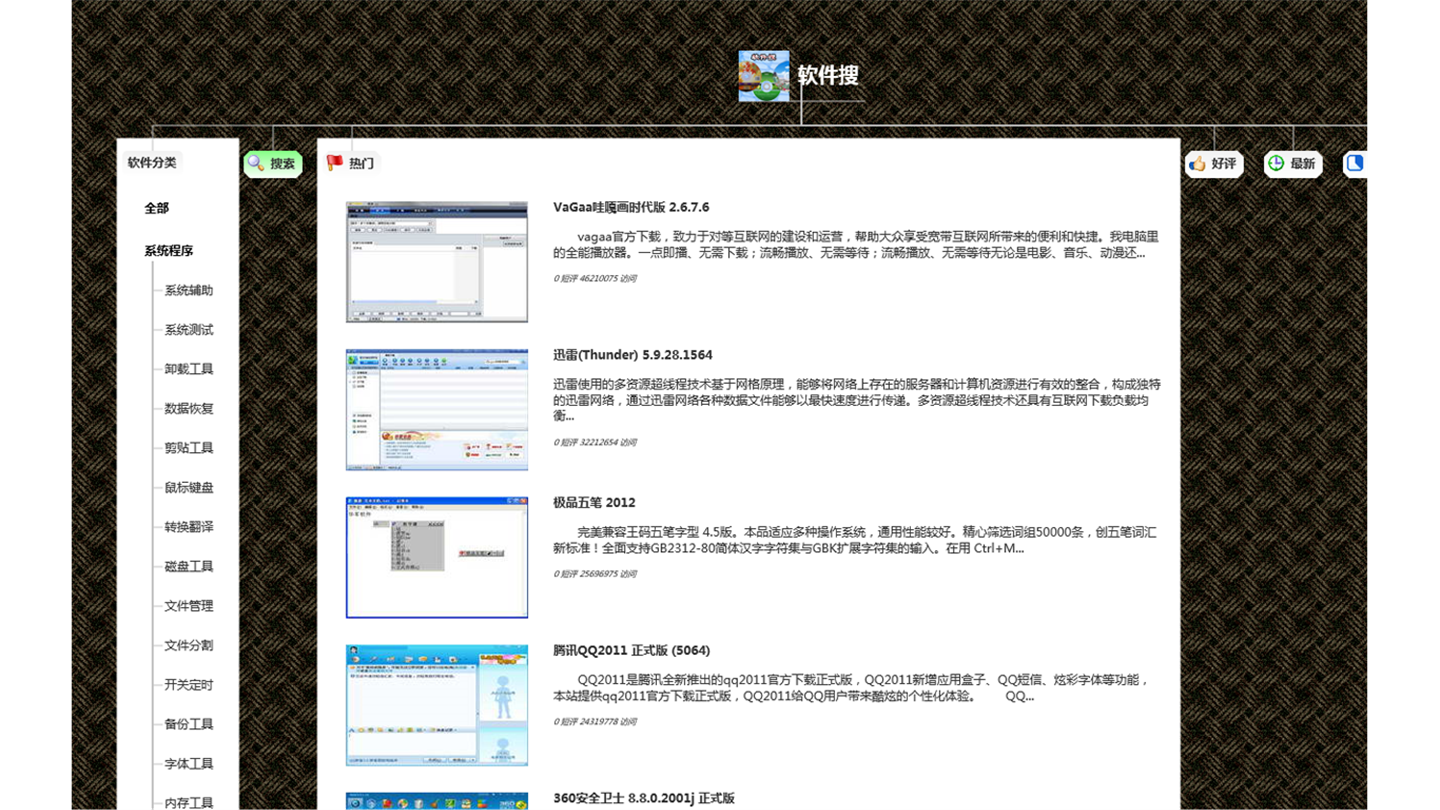Open the 鼠标键盘 subcategory
The height and width of the screenshot is (810, 1440).
pos(189,488)
